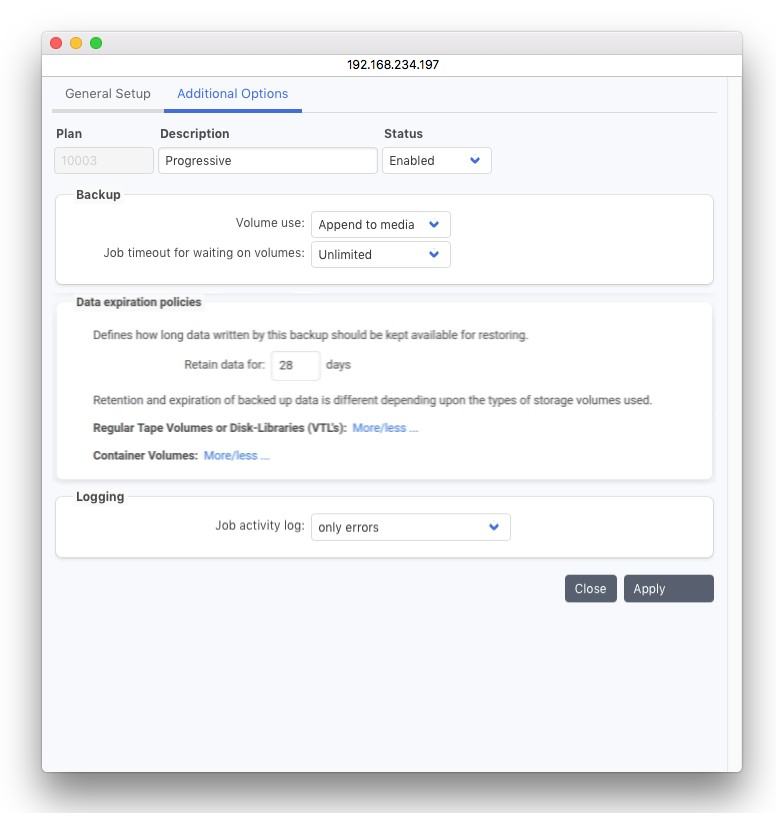Click the window title 192.168.234.197
Image resolution: width=776 pixels, height=813 pixels.
tap(392, 64)
